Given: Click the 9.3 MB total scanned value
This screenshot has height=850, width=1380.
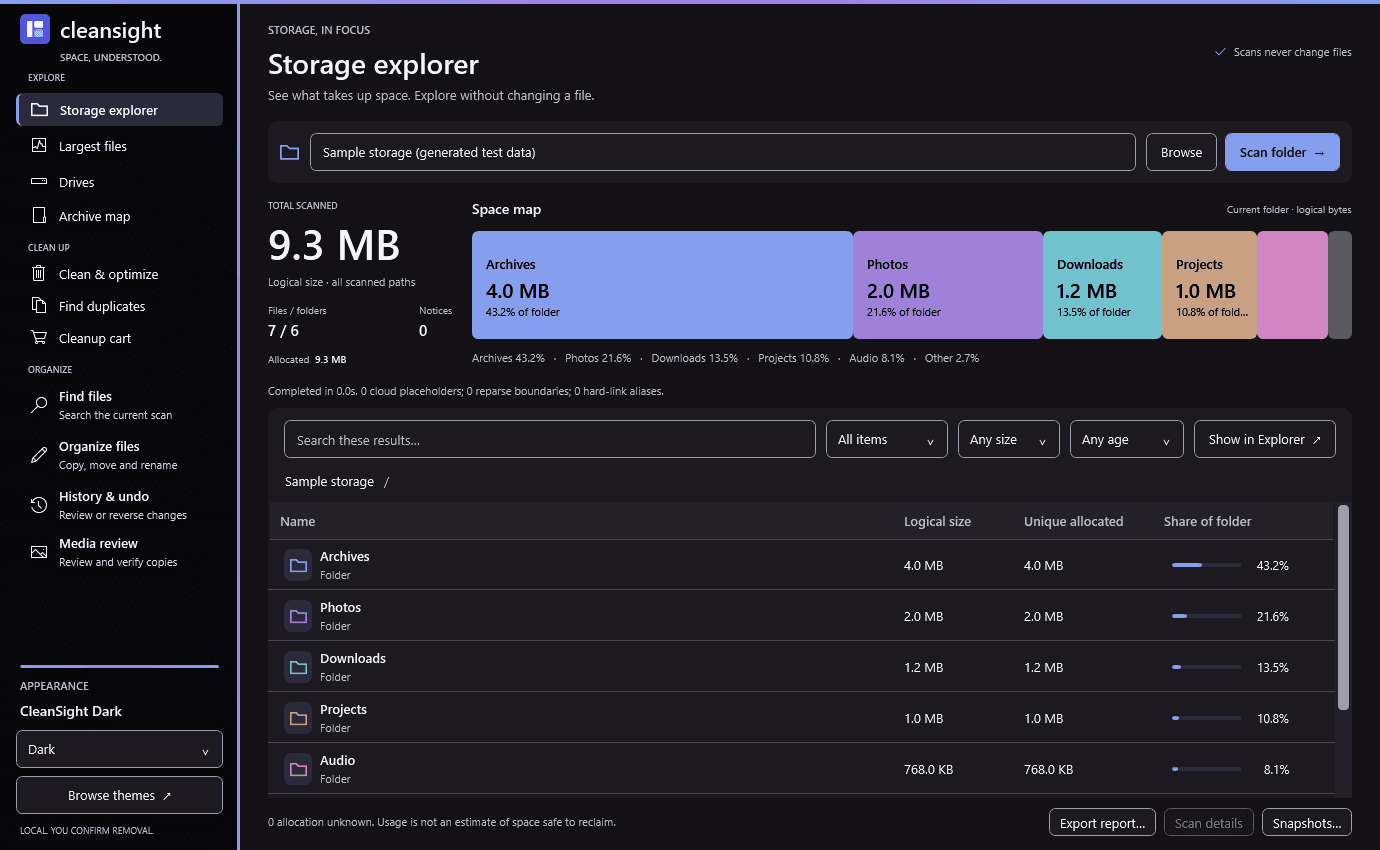Looking at the screenshot, I should 334,245.
